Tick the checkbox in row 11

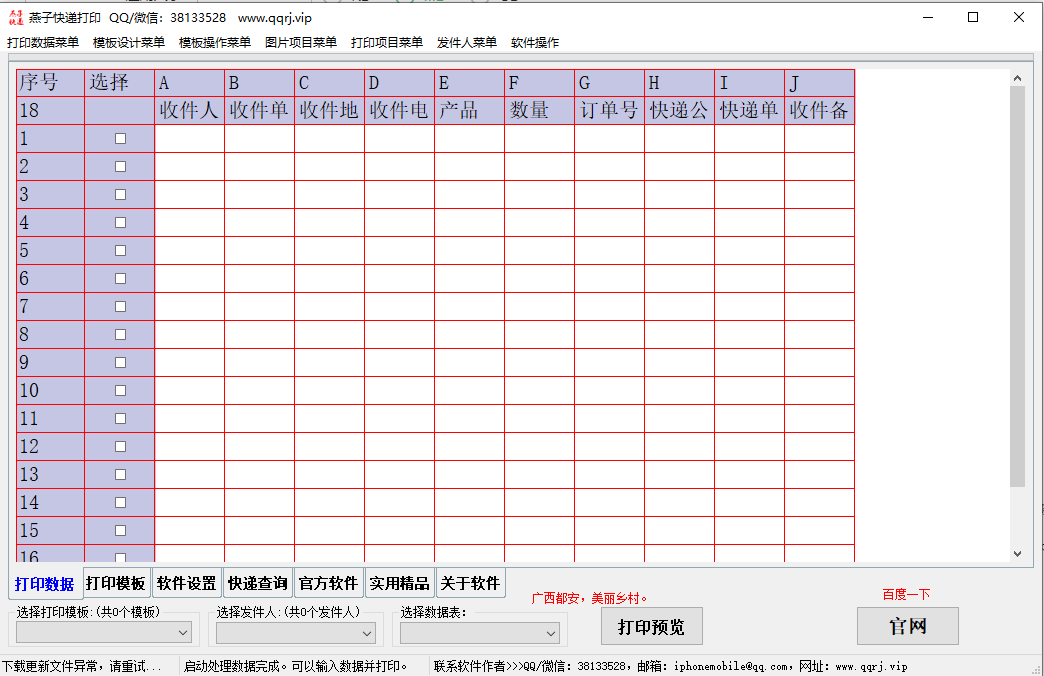pos(121,418)
